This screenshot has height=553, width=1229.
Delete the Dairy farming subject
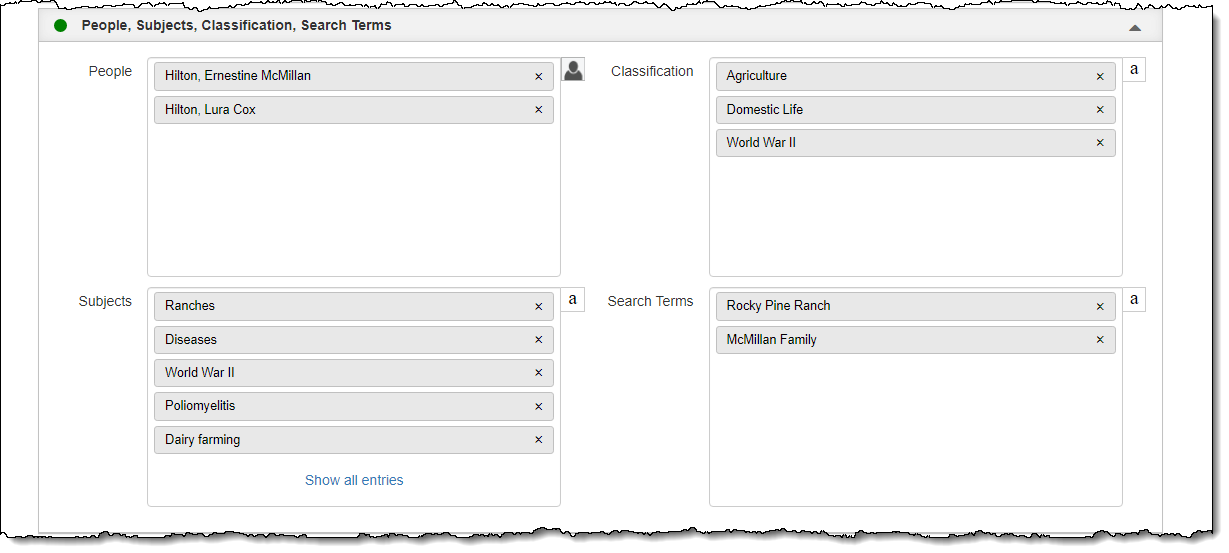coord(538,440)
